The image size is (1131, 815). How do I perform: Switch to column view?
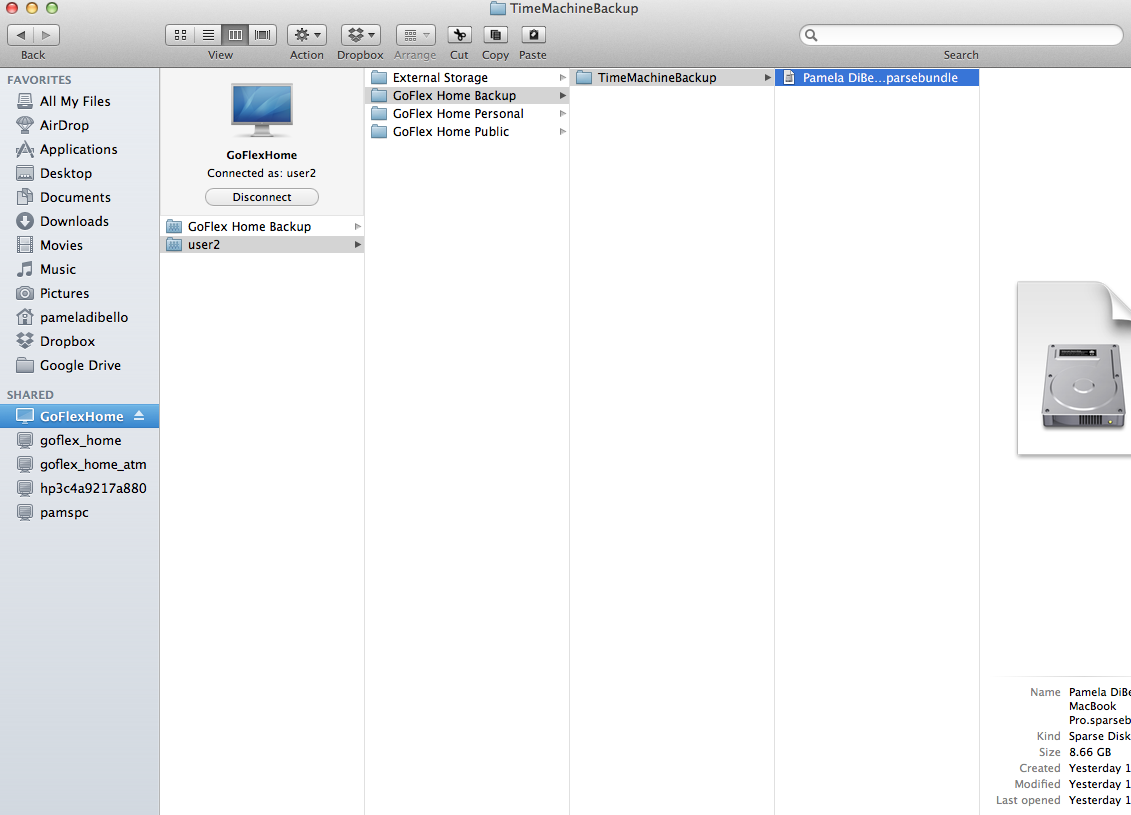(235, 35)
